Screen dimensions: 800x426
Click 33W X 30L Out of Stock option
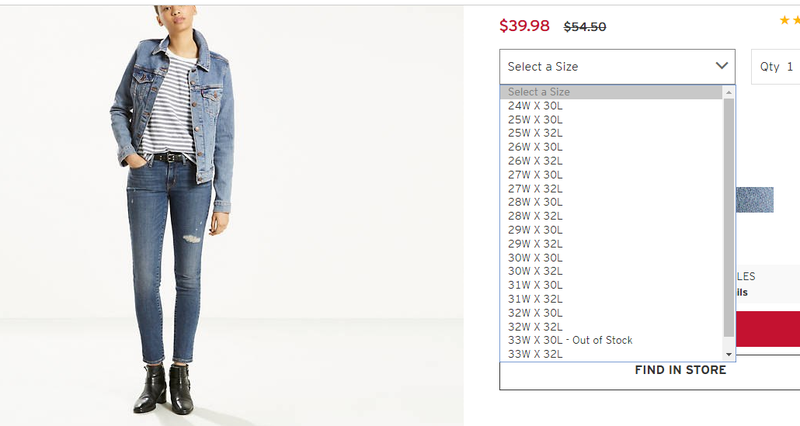[x=570, y=340]
